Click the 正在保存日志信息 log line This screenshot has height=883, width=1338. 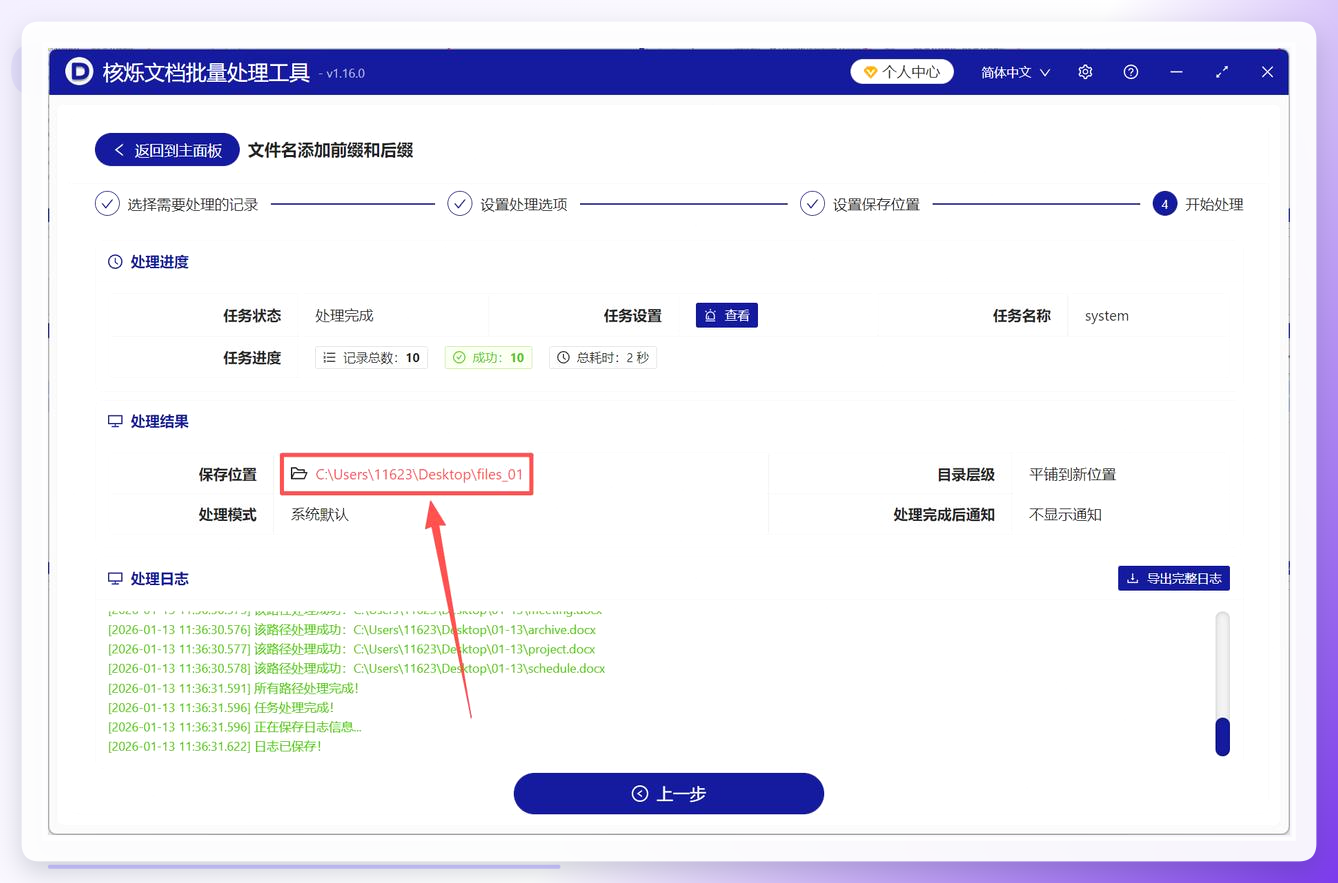click(x=235, y=727)
